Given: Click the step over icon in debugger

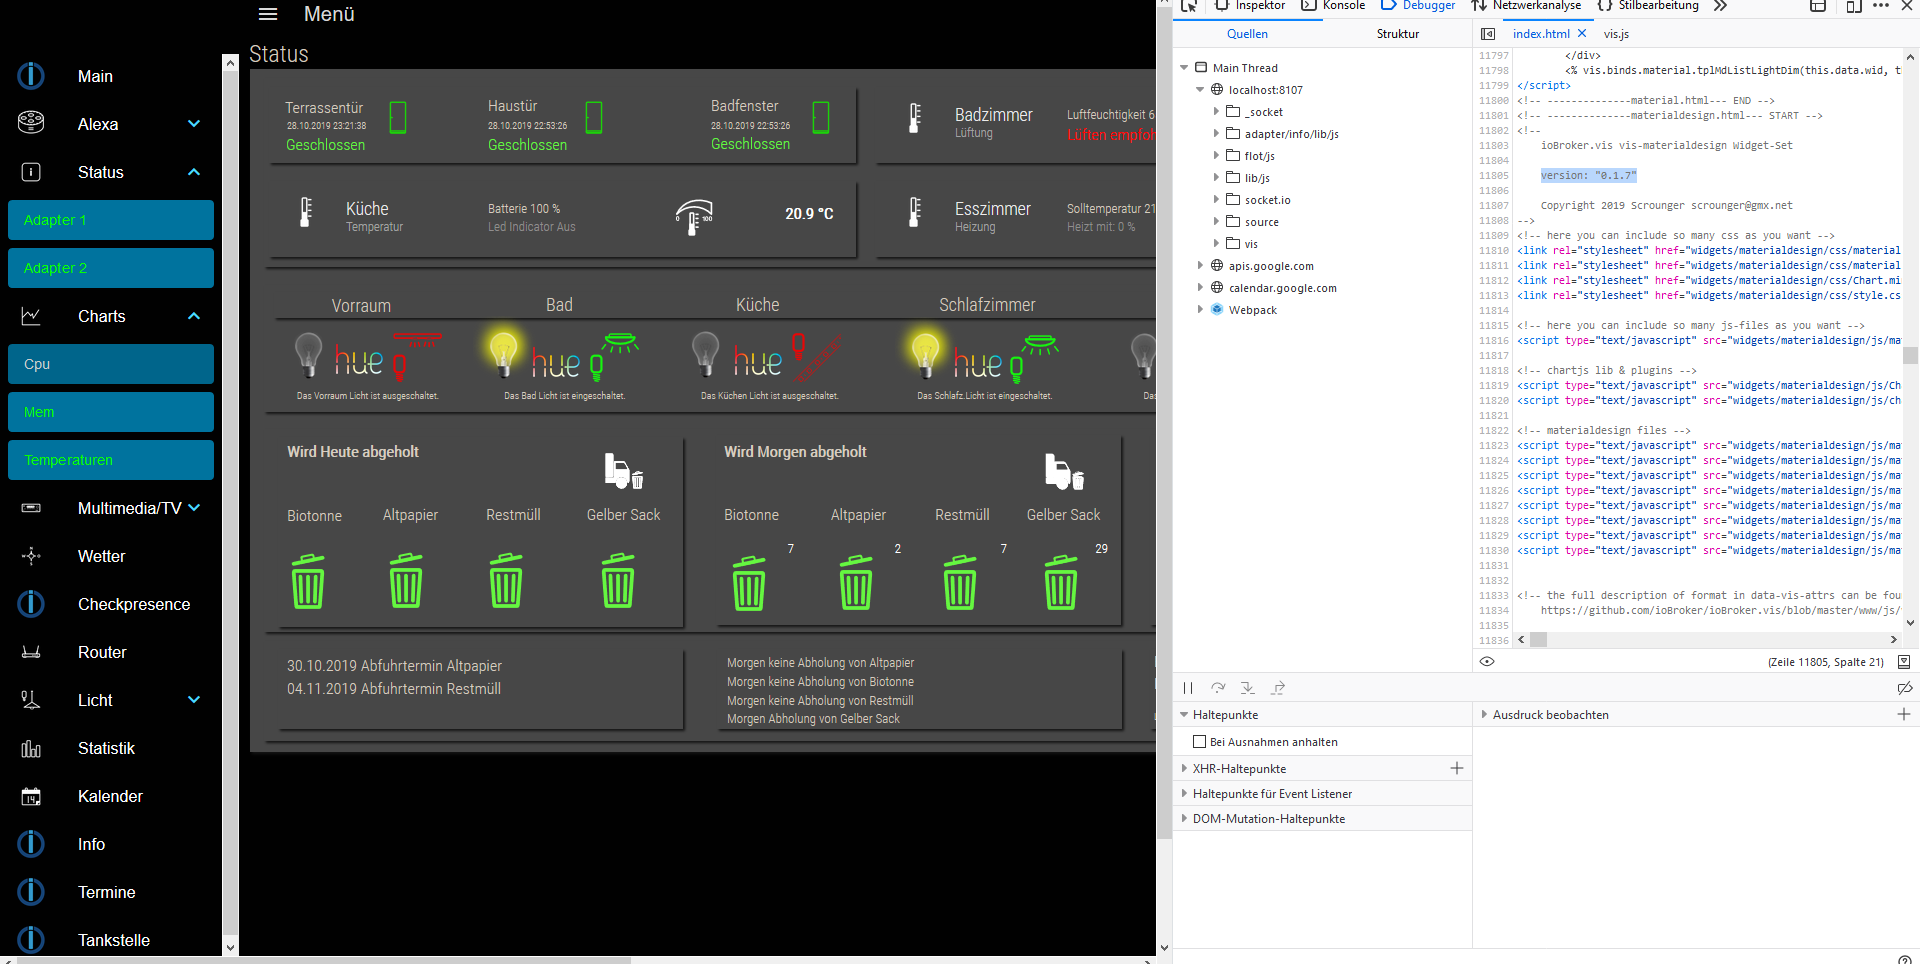Looking at the screenshot, I should pos(1218,688).
